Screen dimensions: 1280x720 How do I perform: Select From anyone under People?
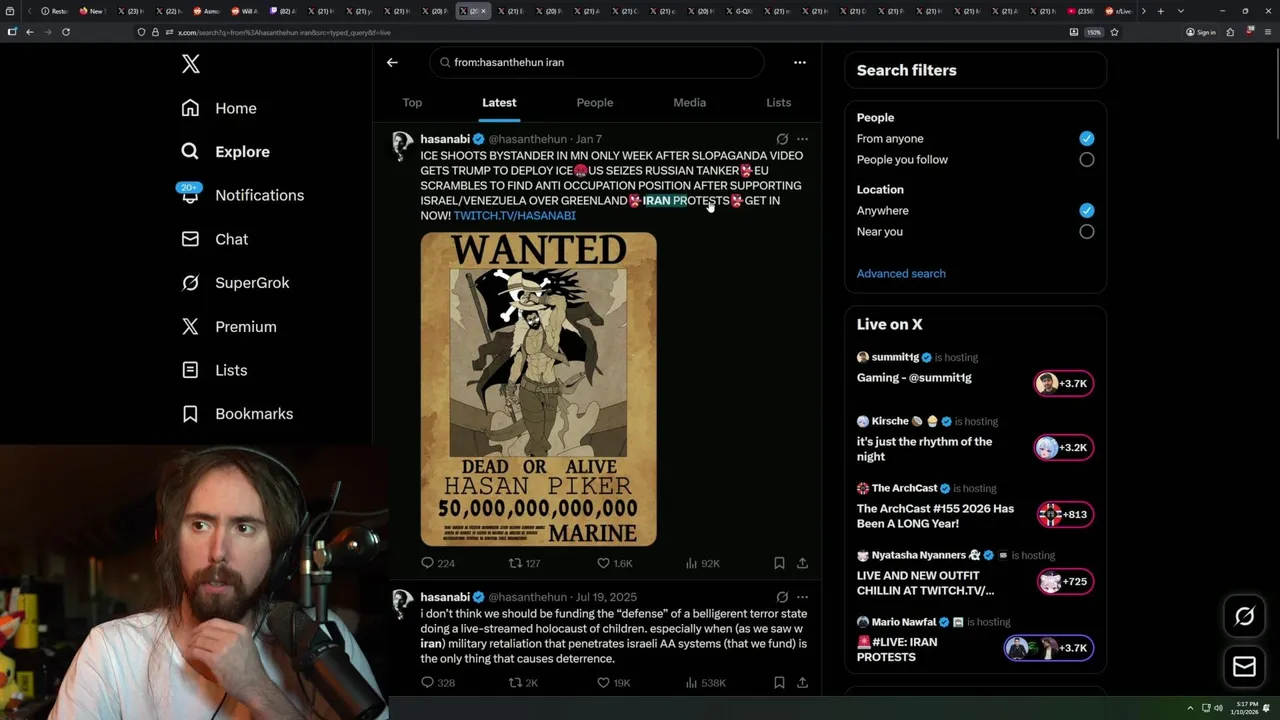[1087, 139]
